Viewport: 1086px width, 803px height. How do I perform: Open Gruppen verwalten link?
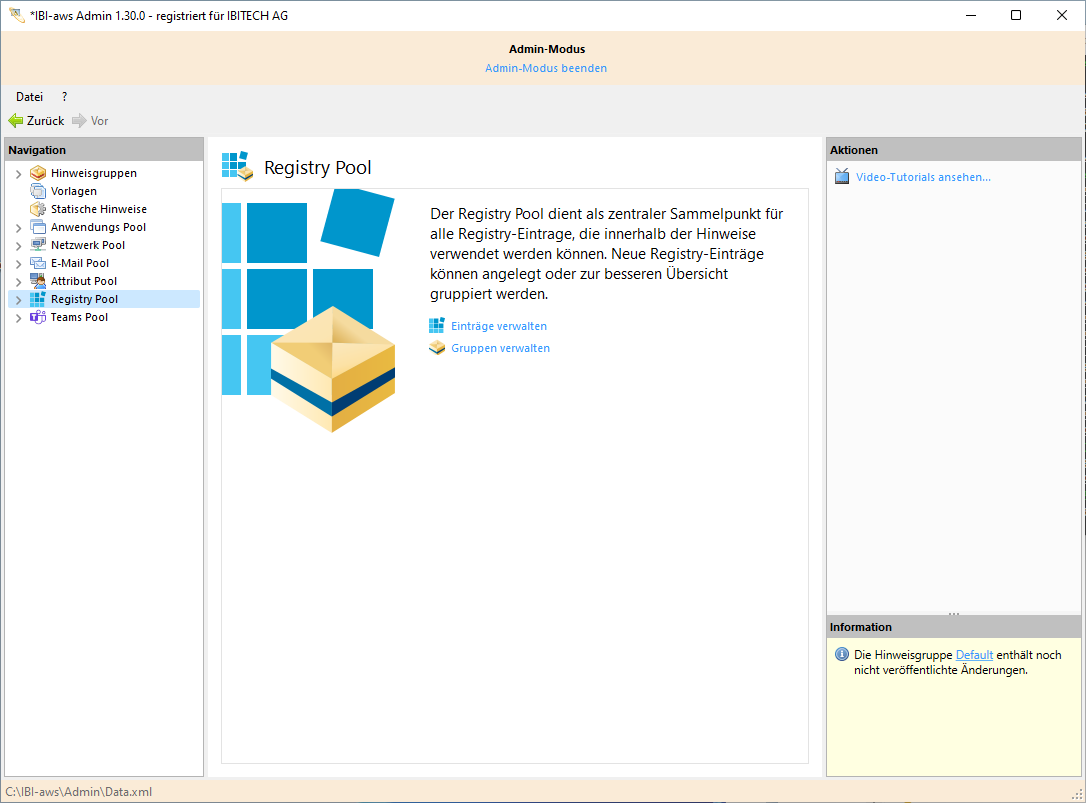click(500, 348)
